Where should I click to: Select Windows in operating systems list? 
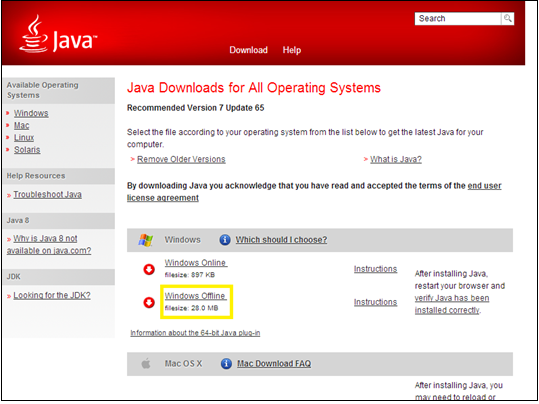point(31,113)
